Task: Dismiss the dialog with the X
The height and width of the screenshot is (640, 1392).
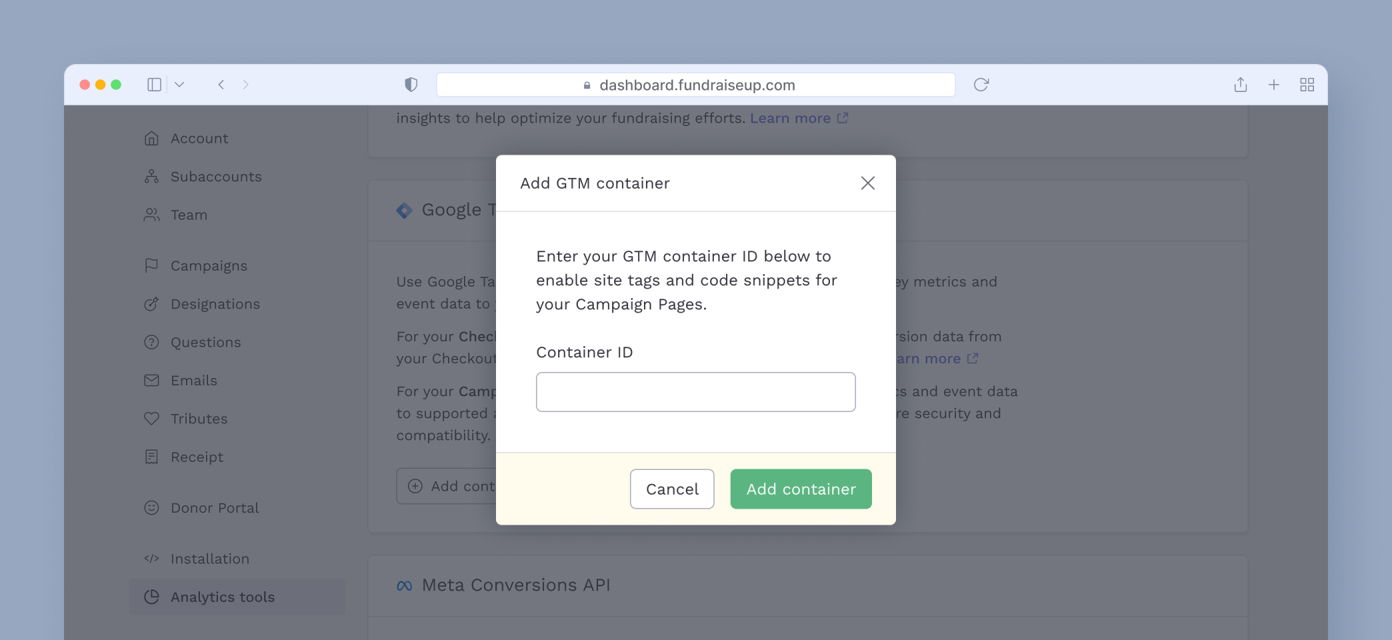Action: (x=867, y=183)
